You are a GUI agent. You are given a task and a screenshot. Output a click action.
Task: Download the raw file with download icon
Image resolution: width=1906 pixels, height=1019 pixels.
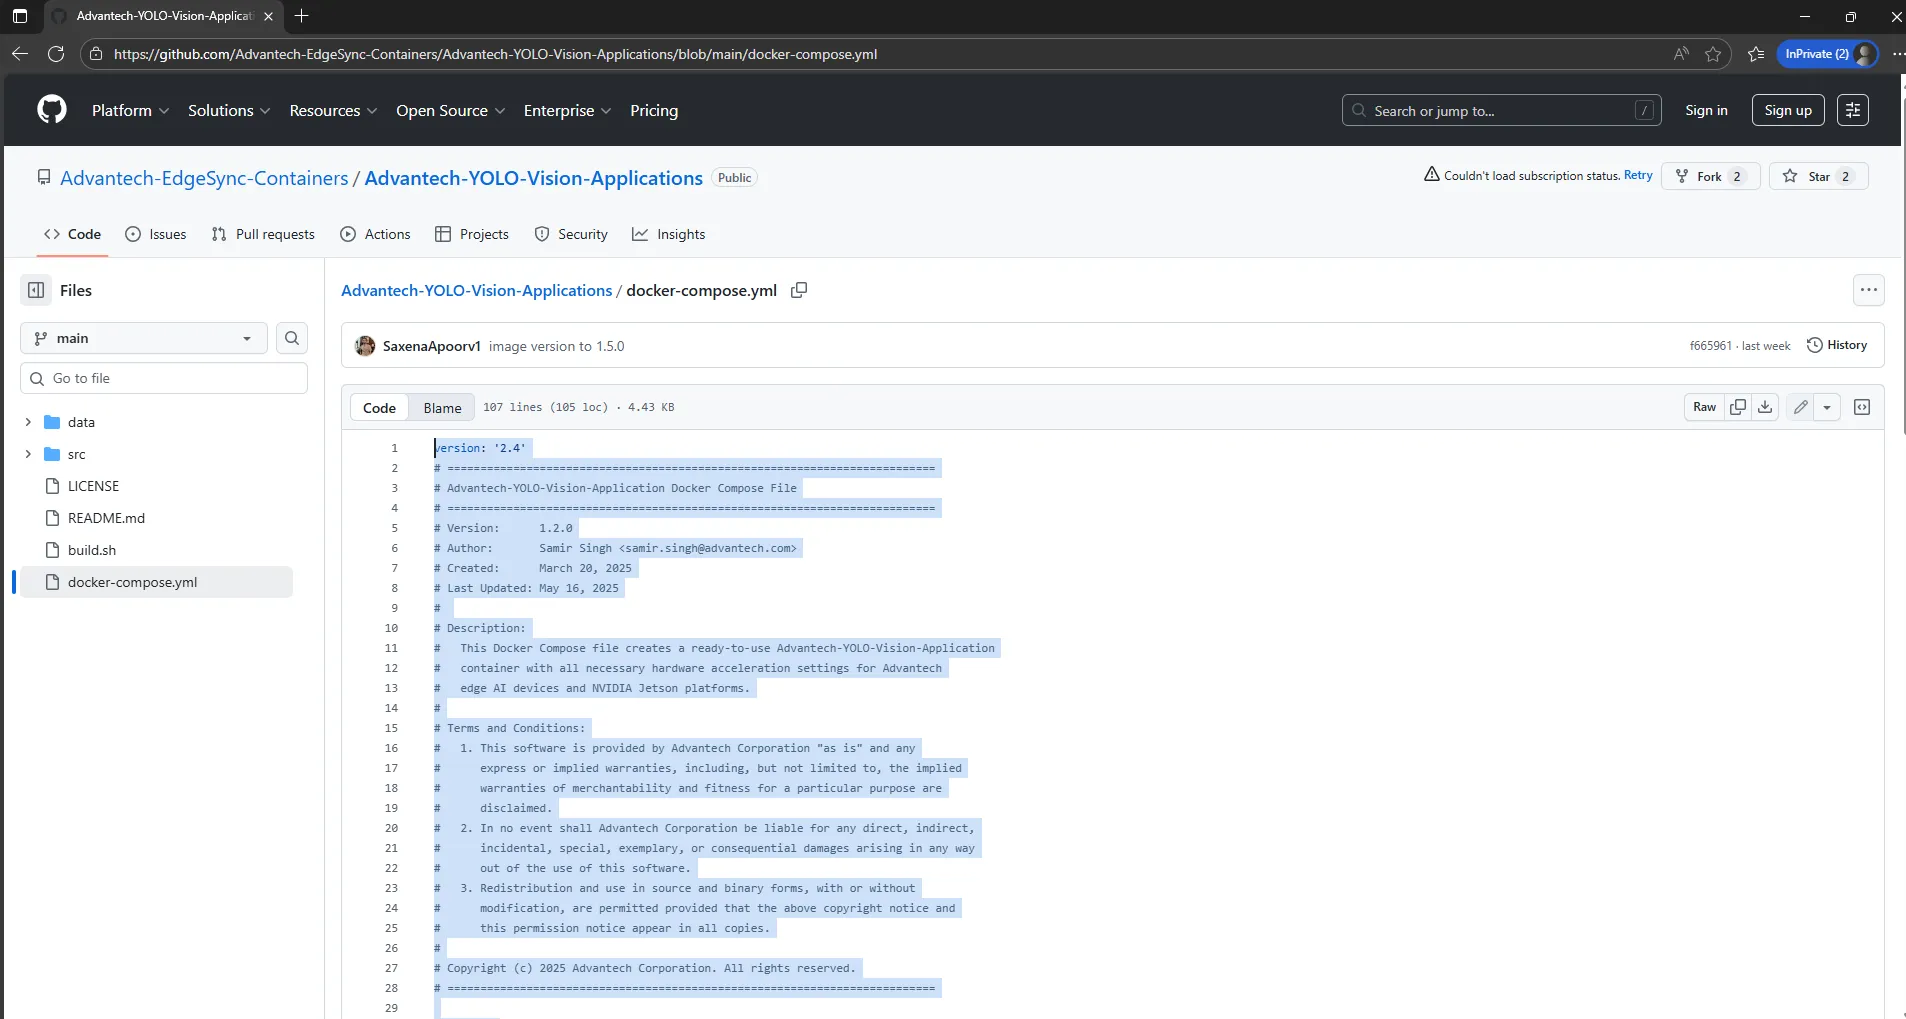click(x=1766, y=407)
